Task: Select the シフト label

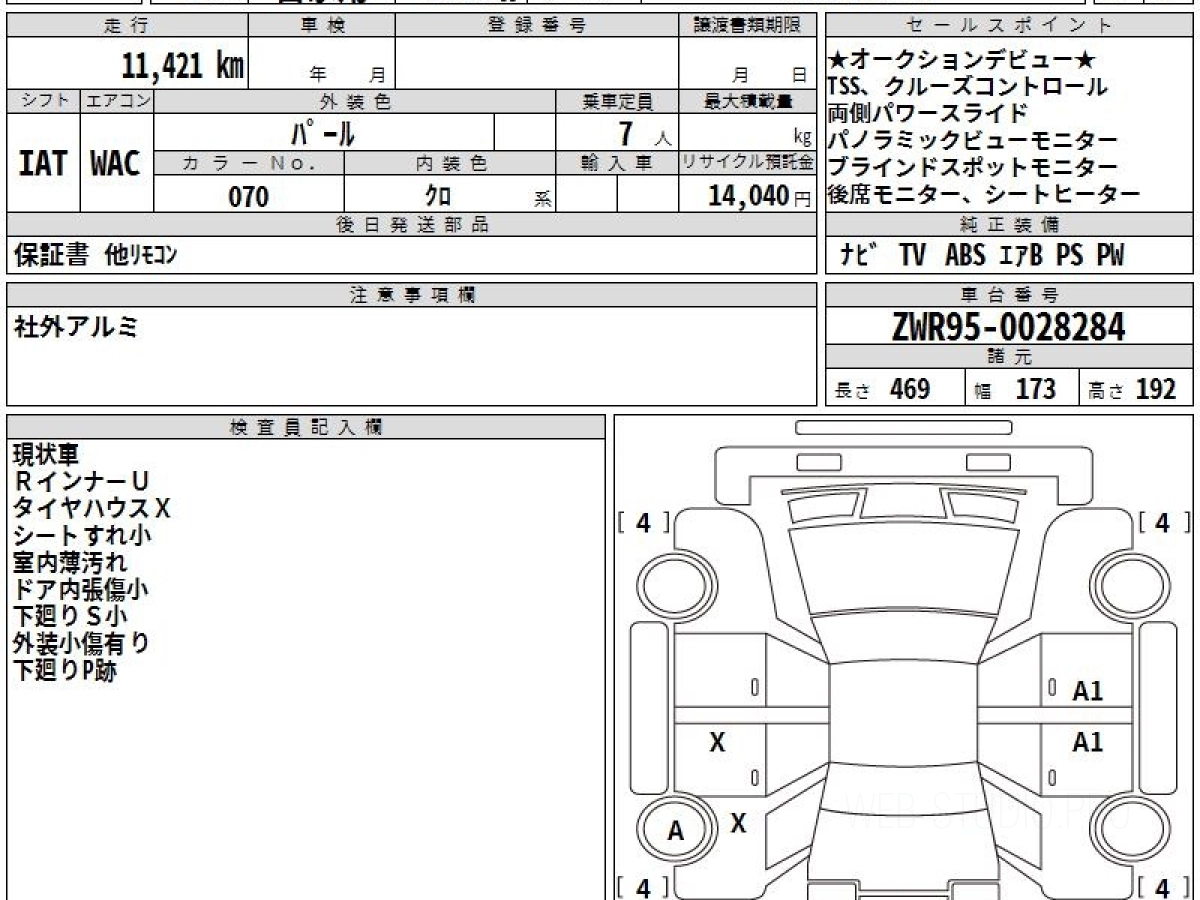Action: [x=43, y=101]
